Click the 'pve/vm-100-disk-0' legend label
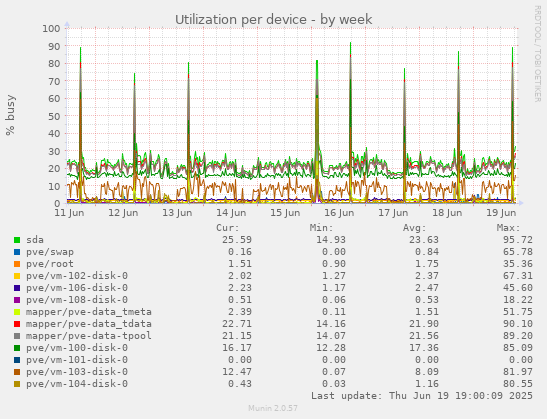This screenshot has width=547, height=419. [77, 348]
